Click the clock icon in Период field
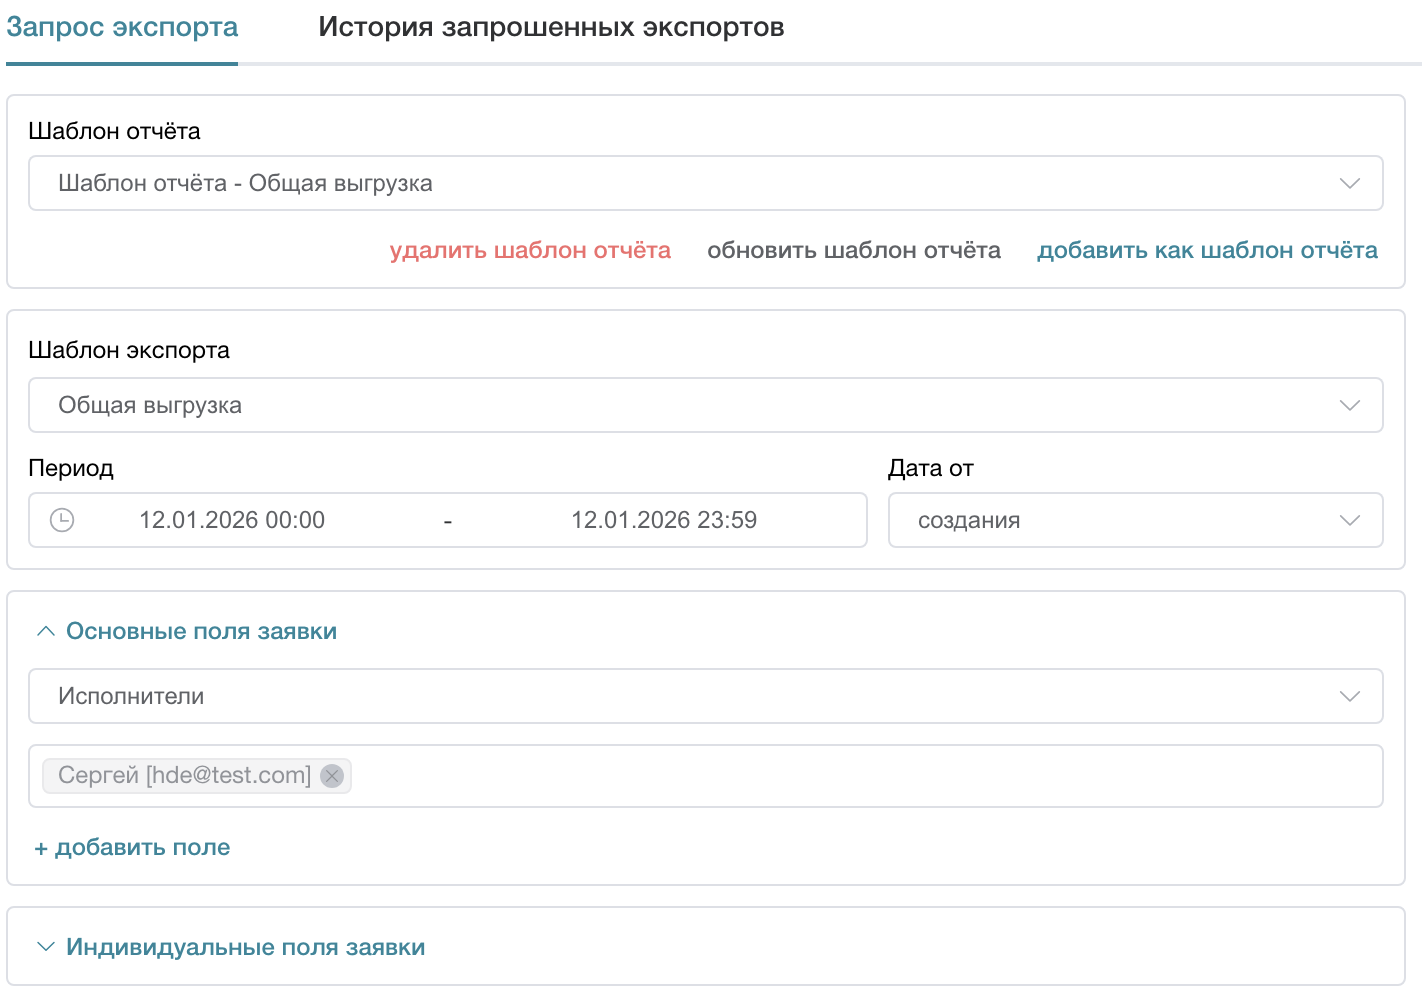Image resolution: width=1422 pixels, height=992 pixels. (62, 520)
